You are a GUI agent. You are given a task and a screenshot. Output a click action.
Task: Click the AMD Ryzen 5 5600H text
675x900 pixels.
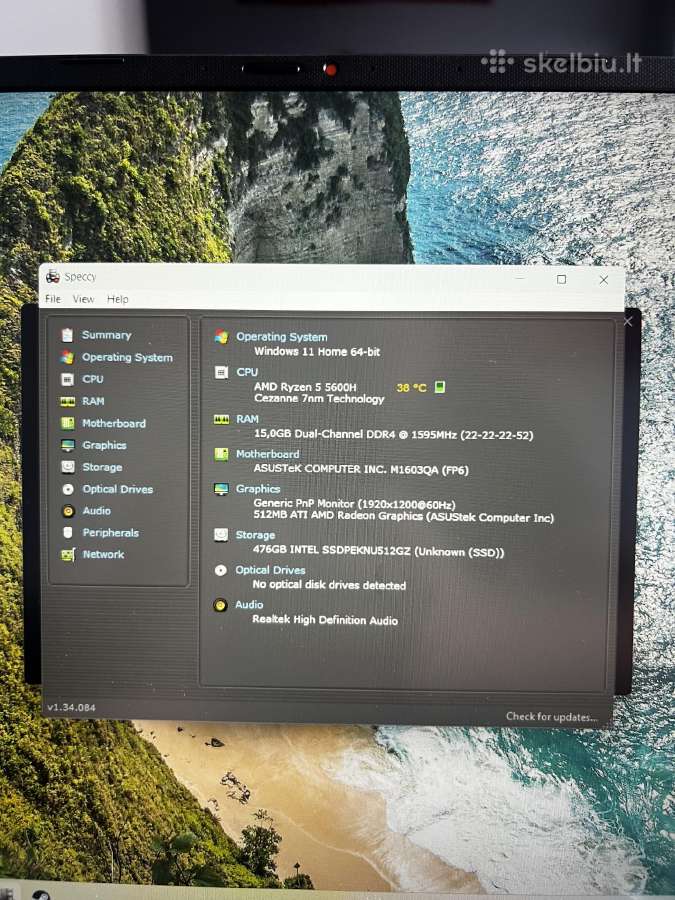click(305, 387)
